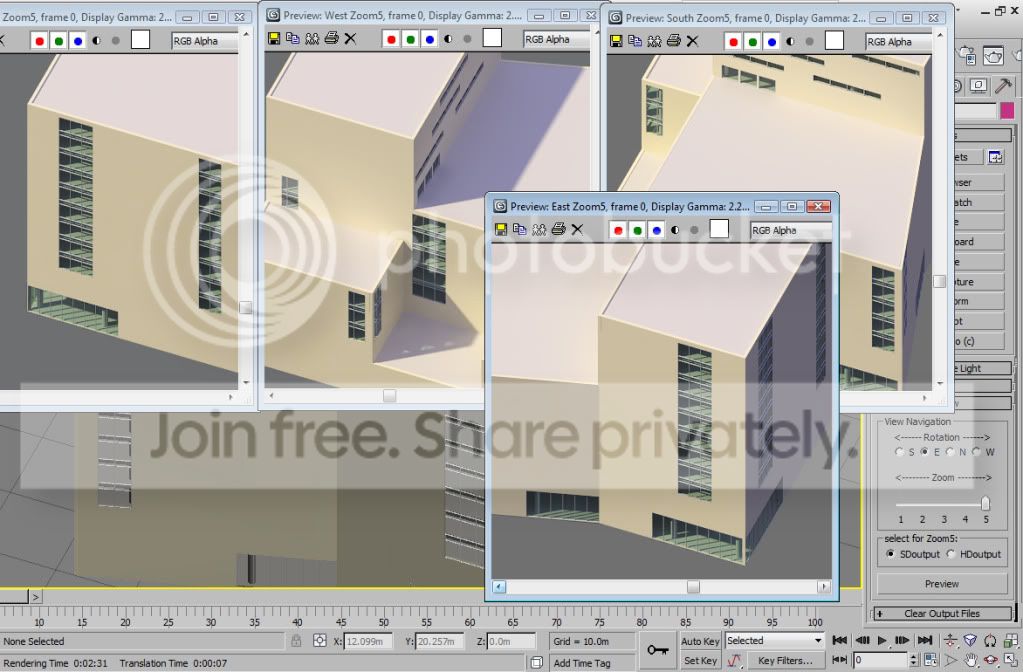Toggle blue channel in South Zoom5 preview
The width and height of the screenshot is (1023, 672).
[772, 42]
